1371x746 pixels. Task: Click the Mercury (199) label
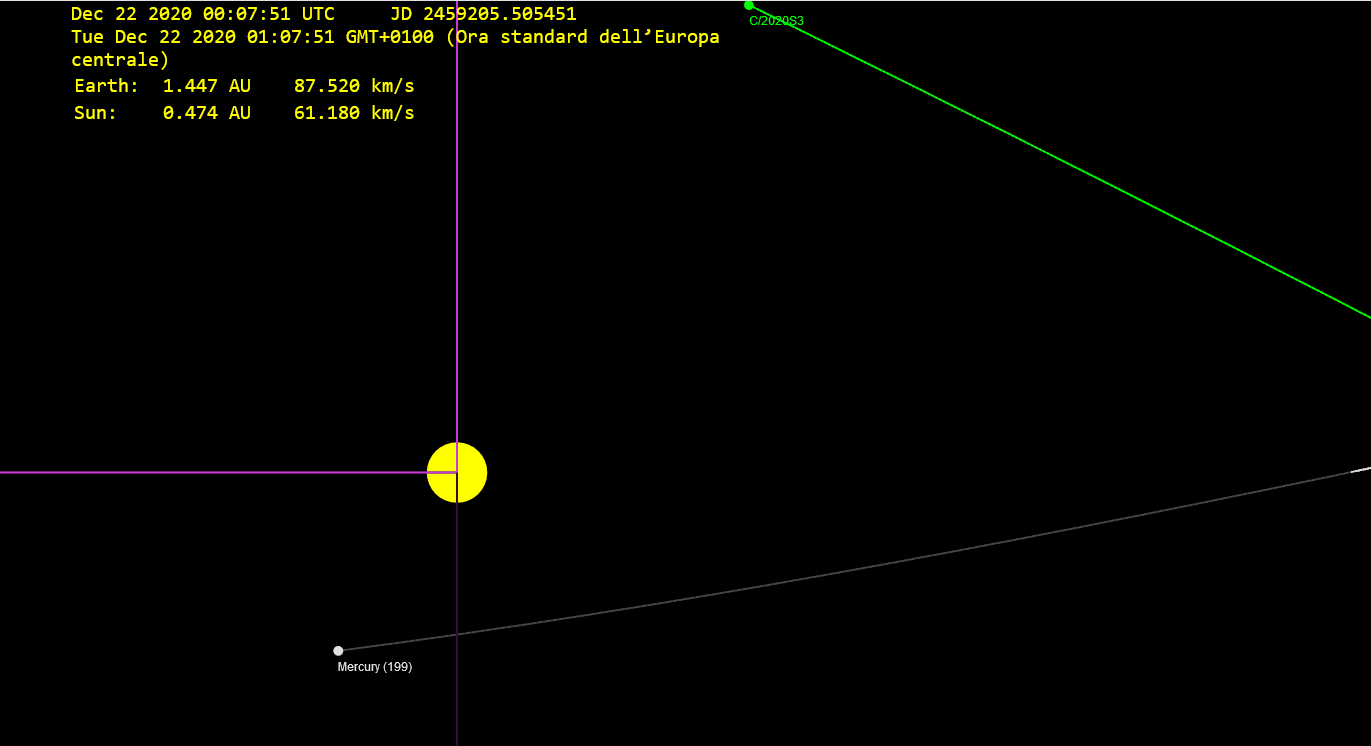(375, 667)
